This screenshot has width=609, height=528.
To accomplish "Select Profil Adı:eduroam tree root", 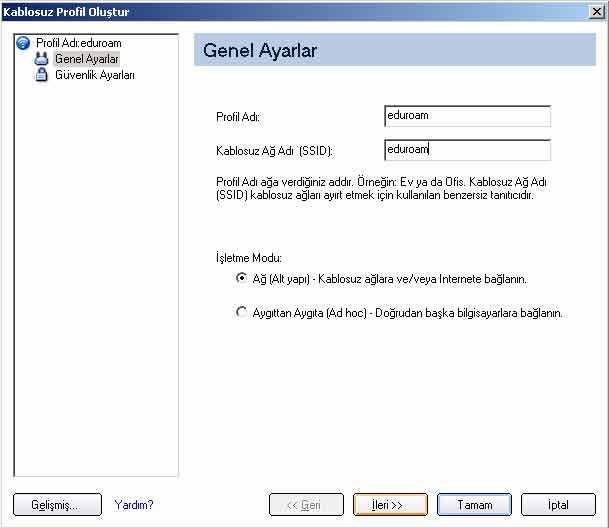I will [79, 43].
